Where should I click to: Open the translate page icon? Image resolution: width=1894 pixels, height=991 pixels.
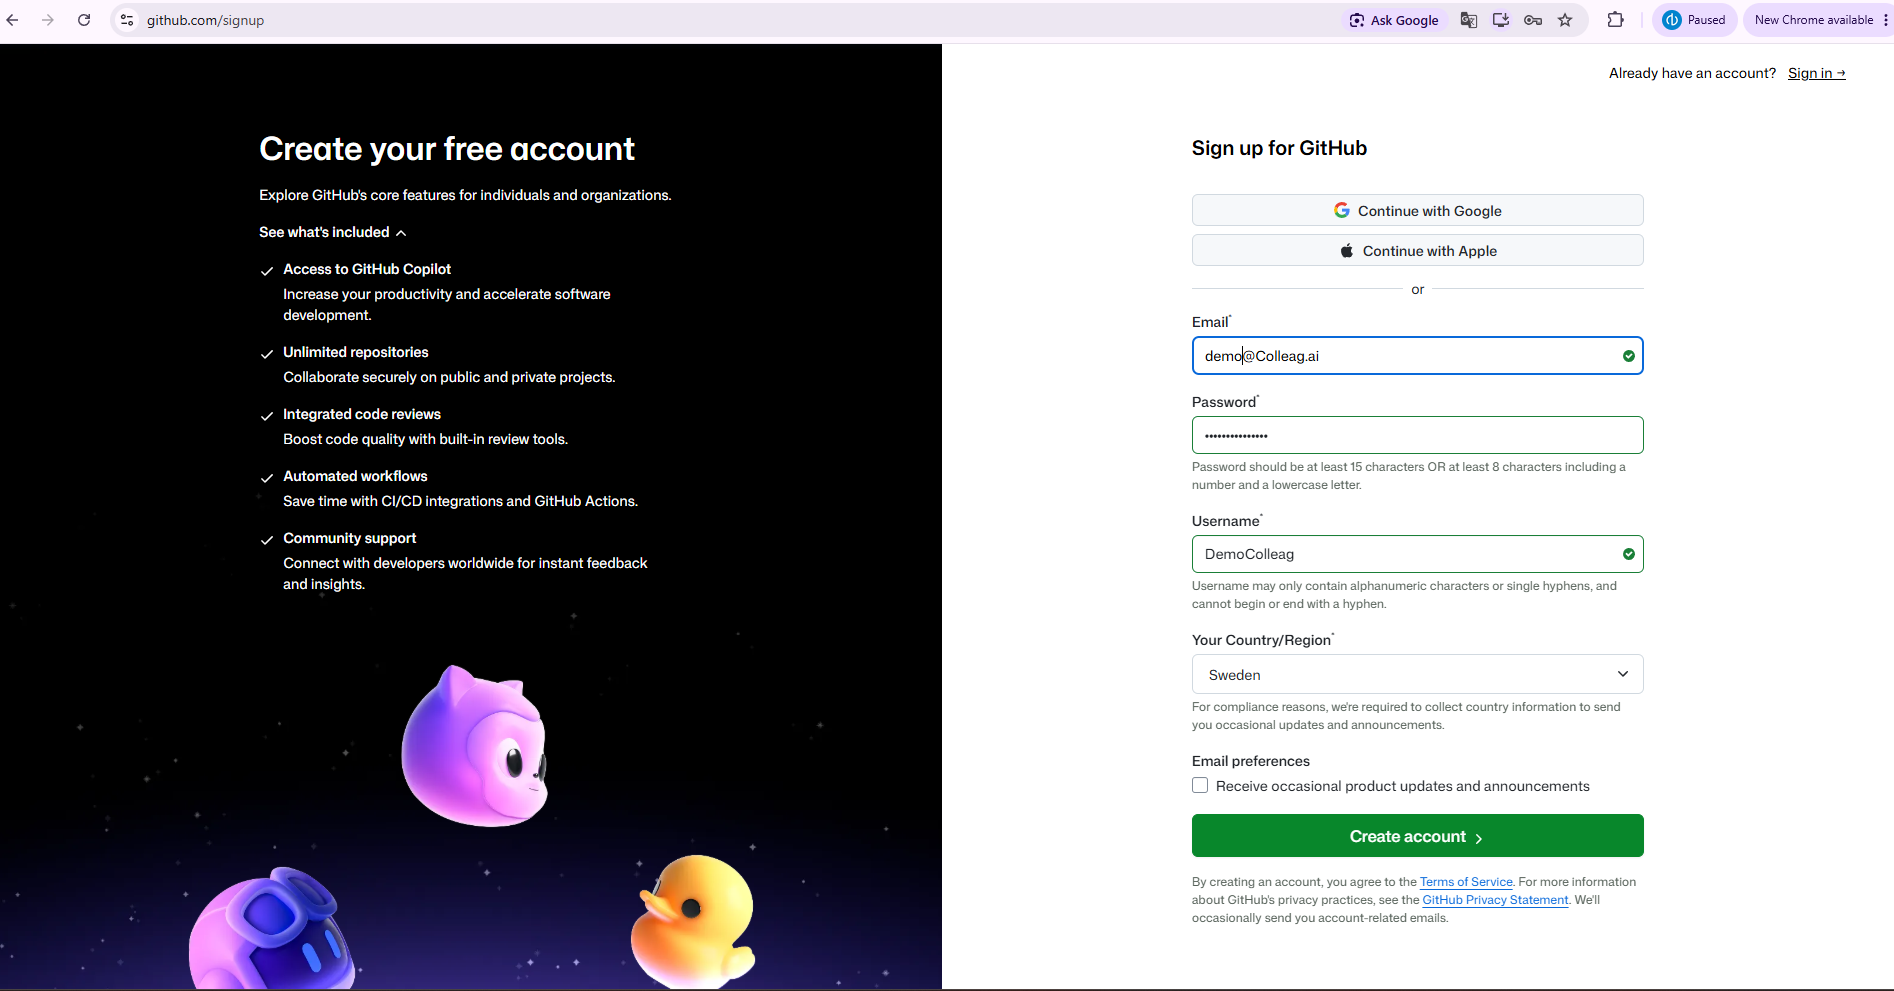pos(1469,20)
